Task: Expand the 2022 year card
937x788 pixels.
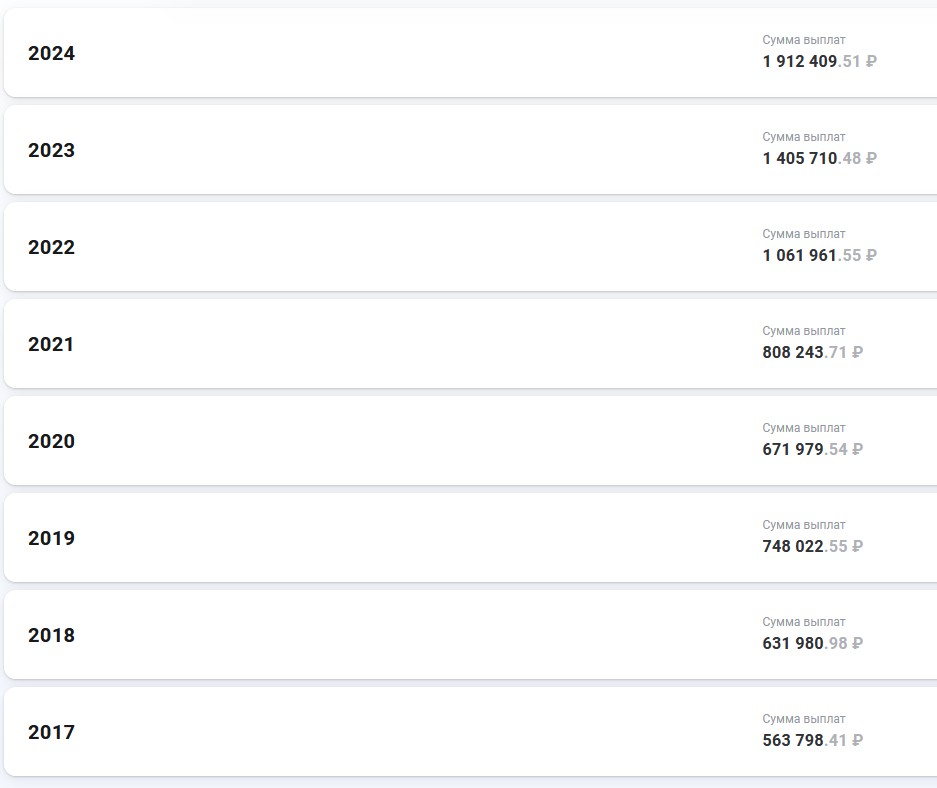Action: pyautogui.click(x=470, y=247)
